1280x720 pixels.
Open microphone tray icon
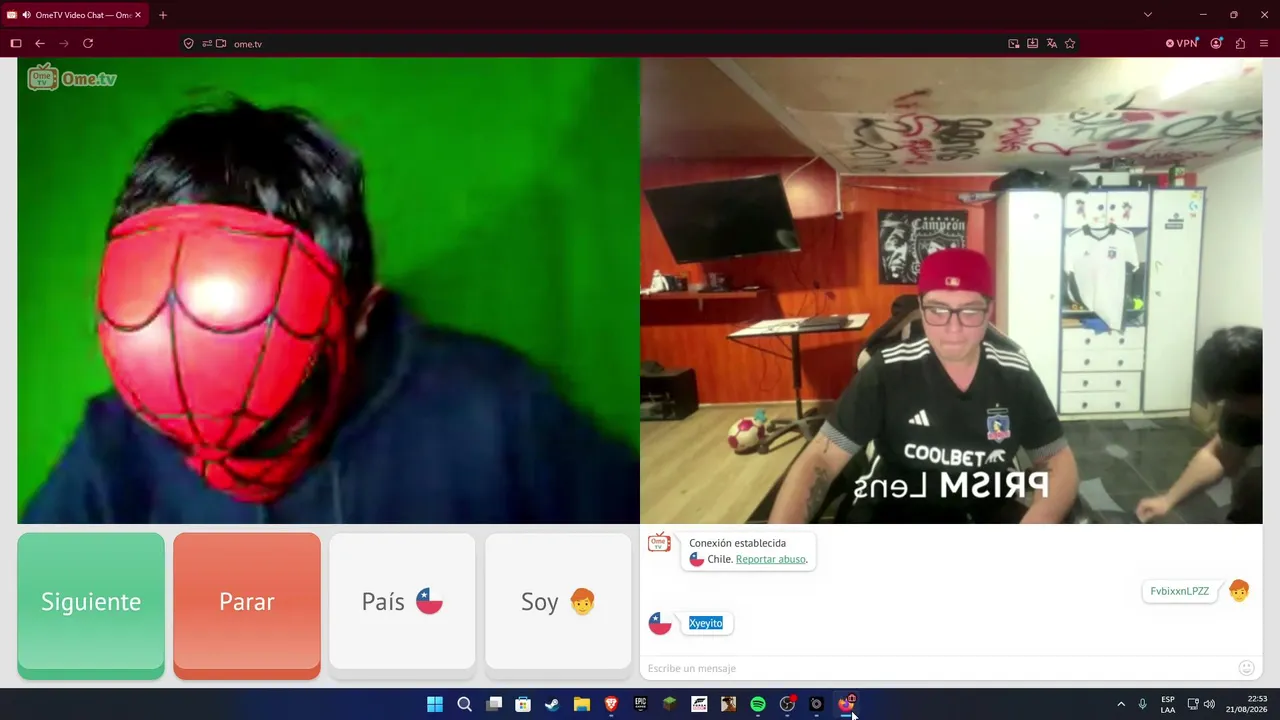[x=1143, y=704]
